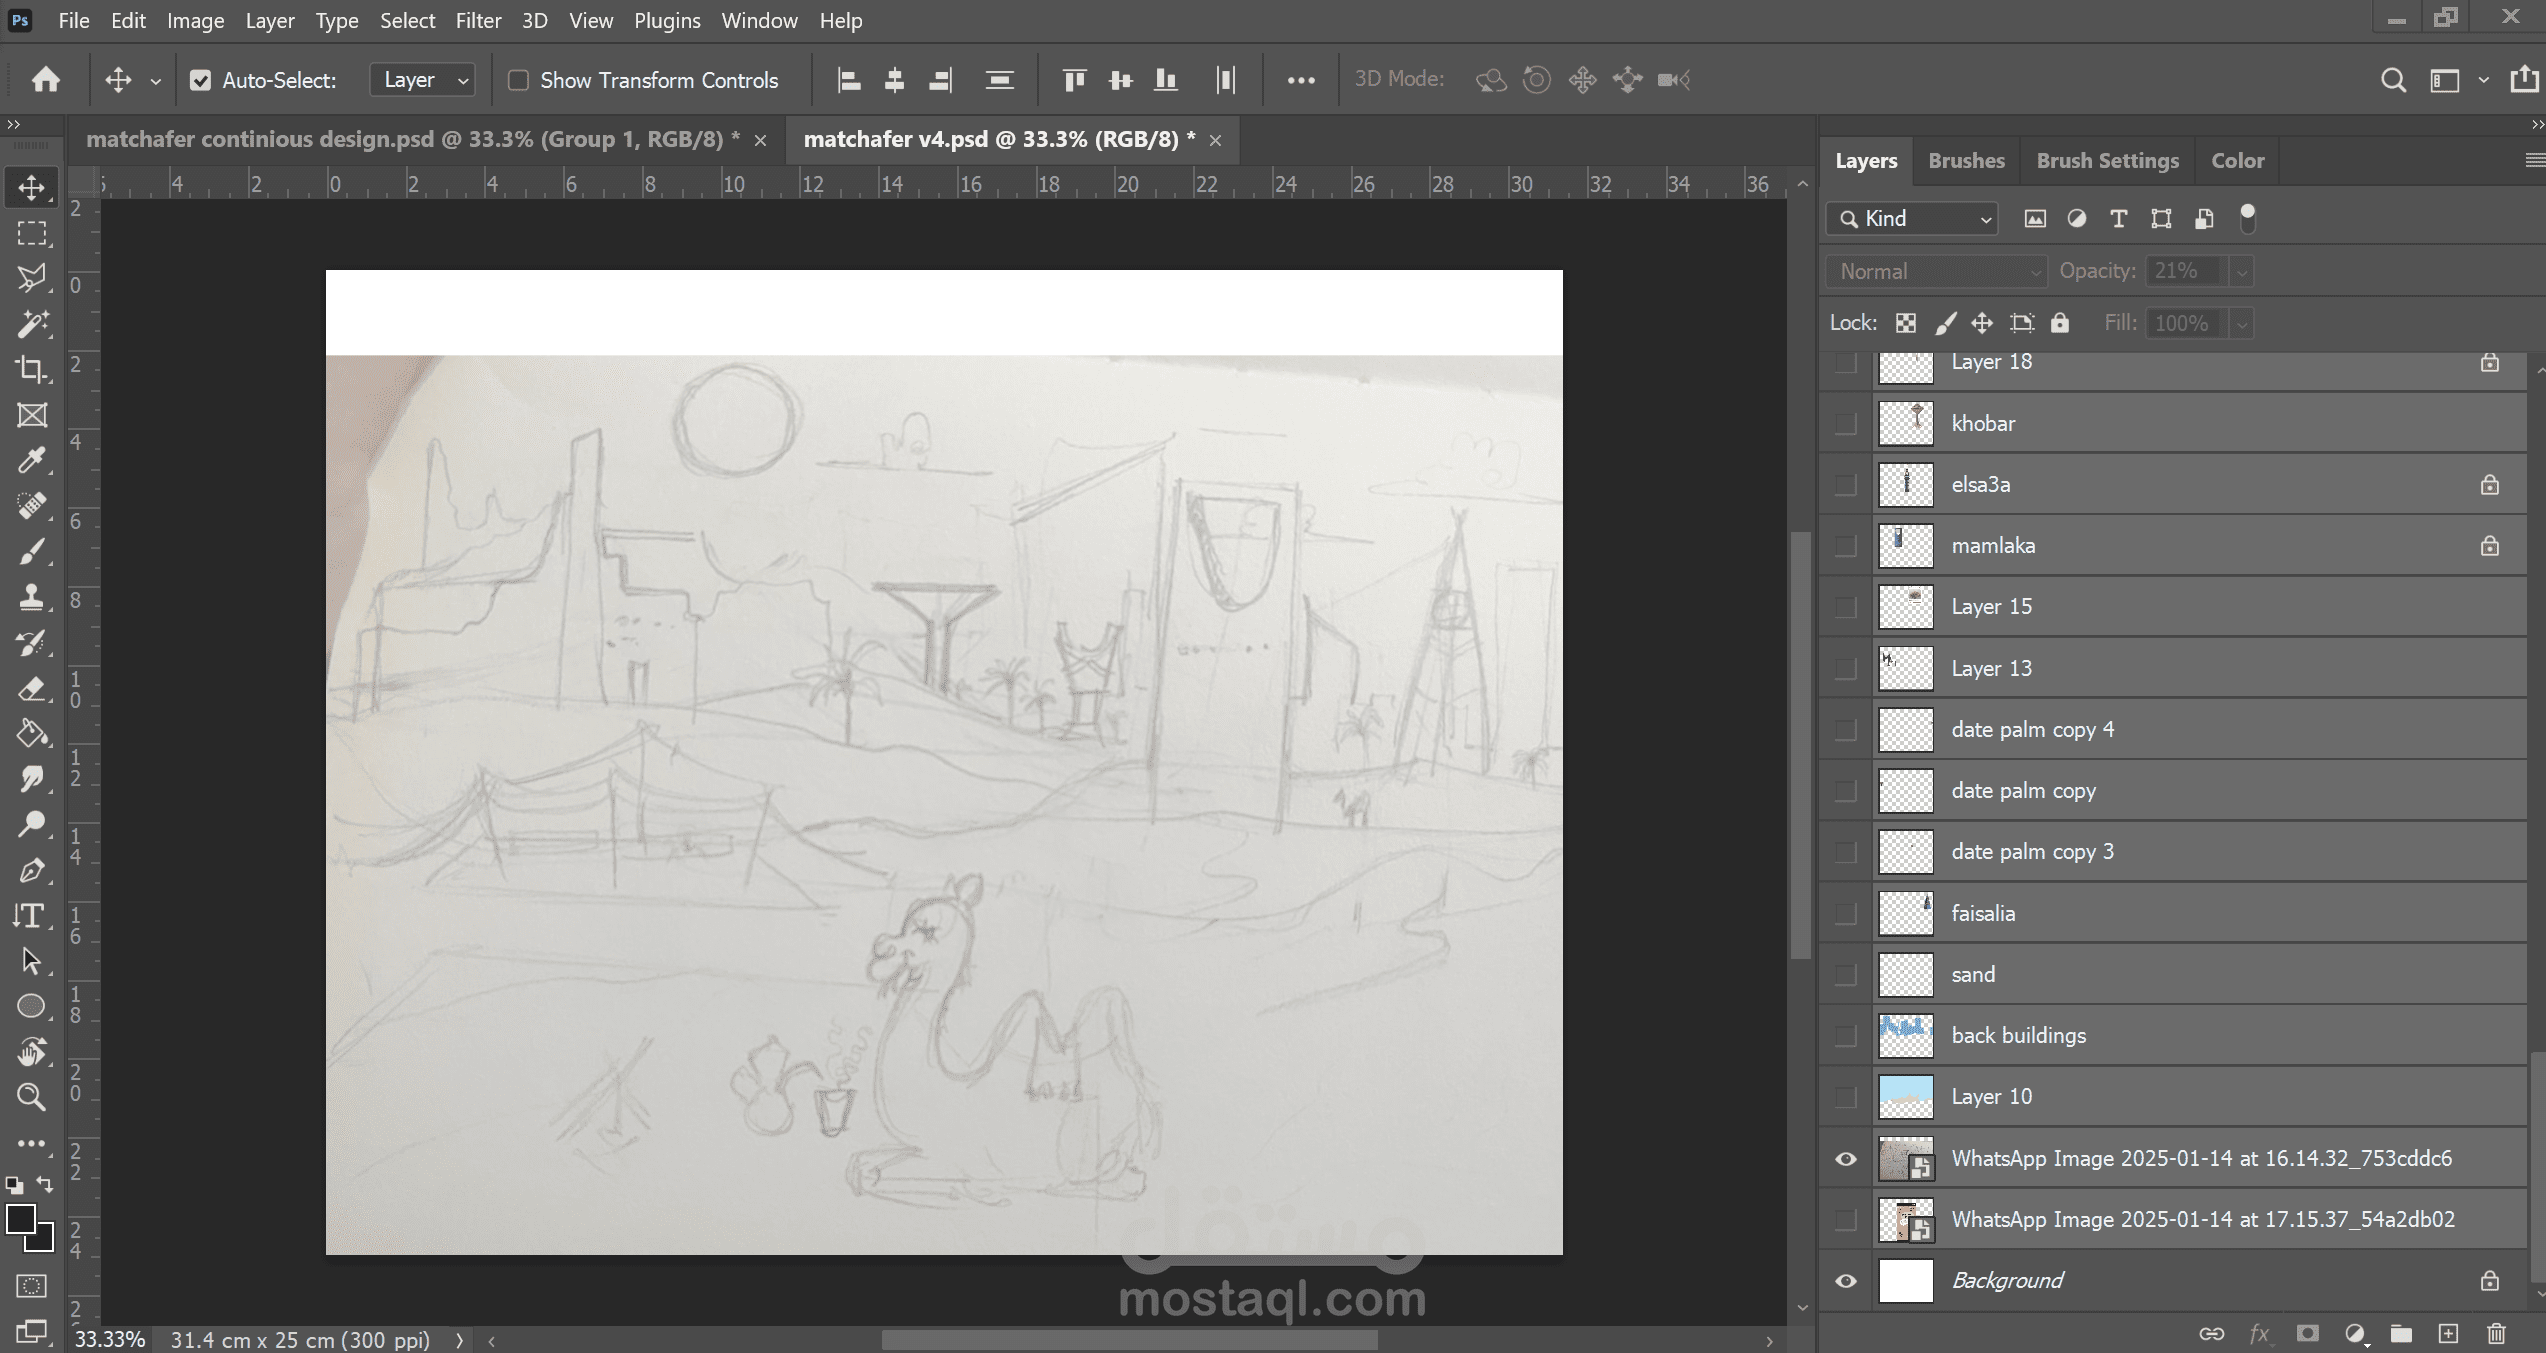This screenshot has width=2546, height=1353.
Task: Open the Normal blend mode dropdown
Action: coord(1936,271)
